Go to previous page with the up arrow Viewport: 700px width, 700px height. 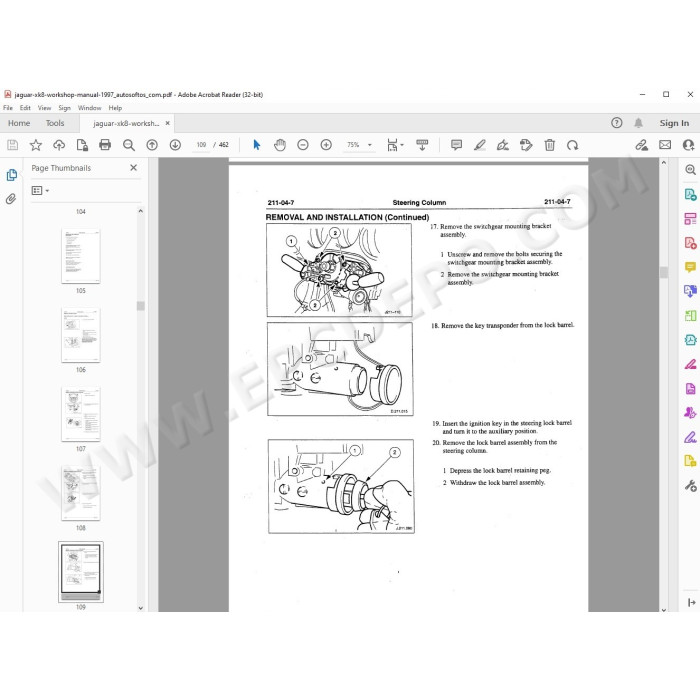coord(152,145)
